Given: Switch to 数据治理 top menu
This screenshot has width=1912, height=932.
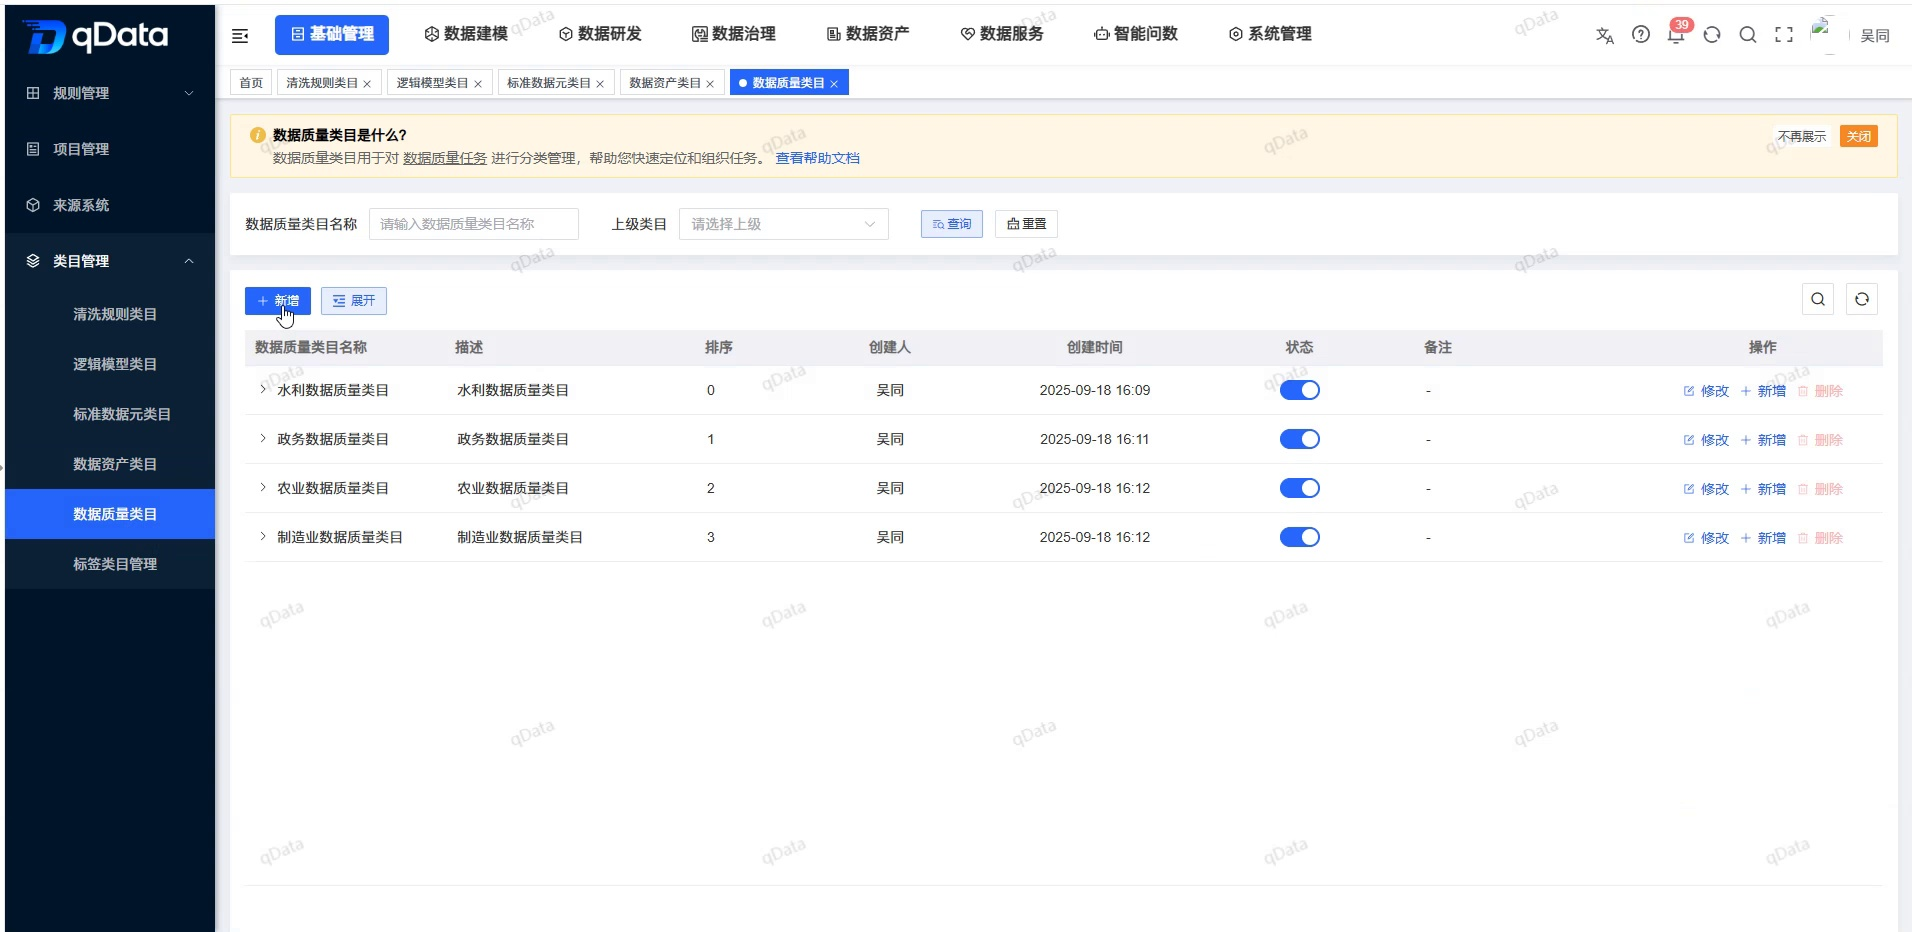Looking at the screenshot, I should [x=734, y=34].
